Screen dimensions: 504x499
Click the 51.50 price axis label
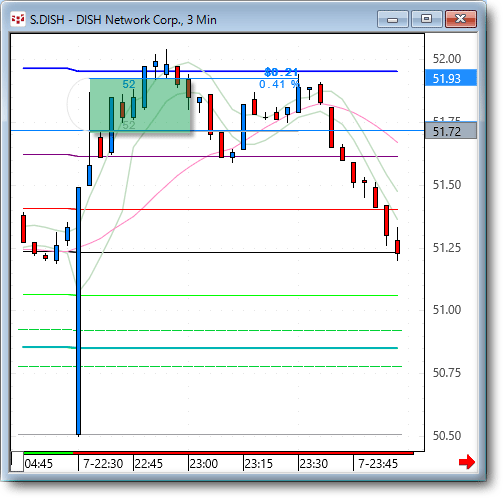[x=447, y=185]
